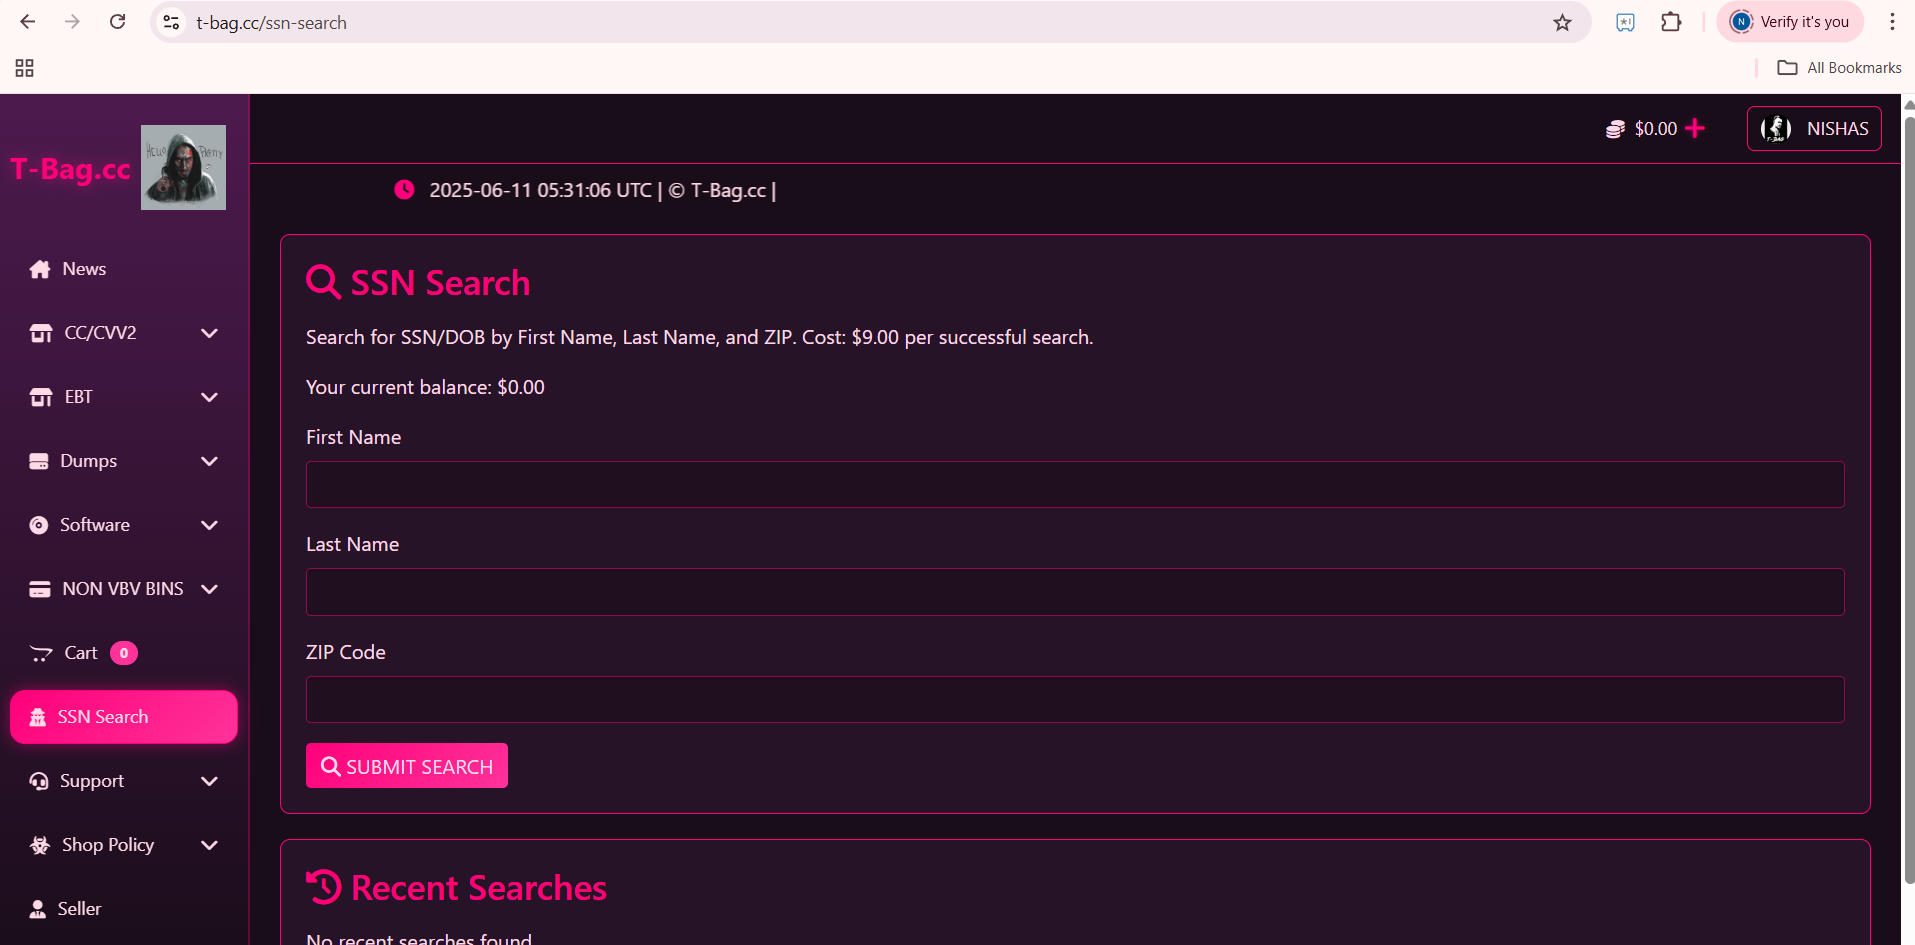This screenshot has width=1915, height=945.
Task: Go back using the browser back arrow
Action: [27, 22]
